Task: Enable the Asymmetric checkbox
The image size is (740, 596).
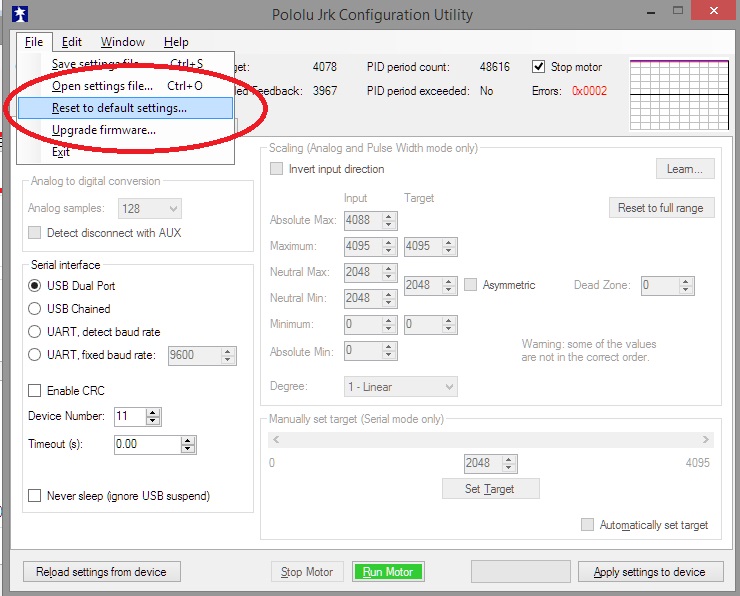Action: [x=471, y=285]
